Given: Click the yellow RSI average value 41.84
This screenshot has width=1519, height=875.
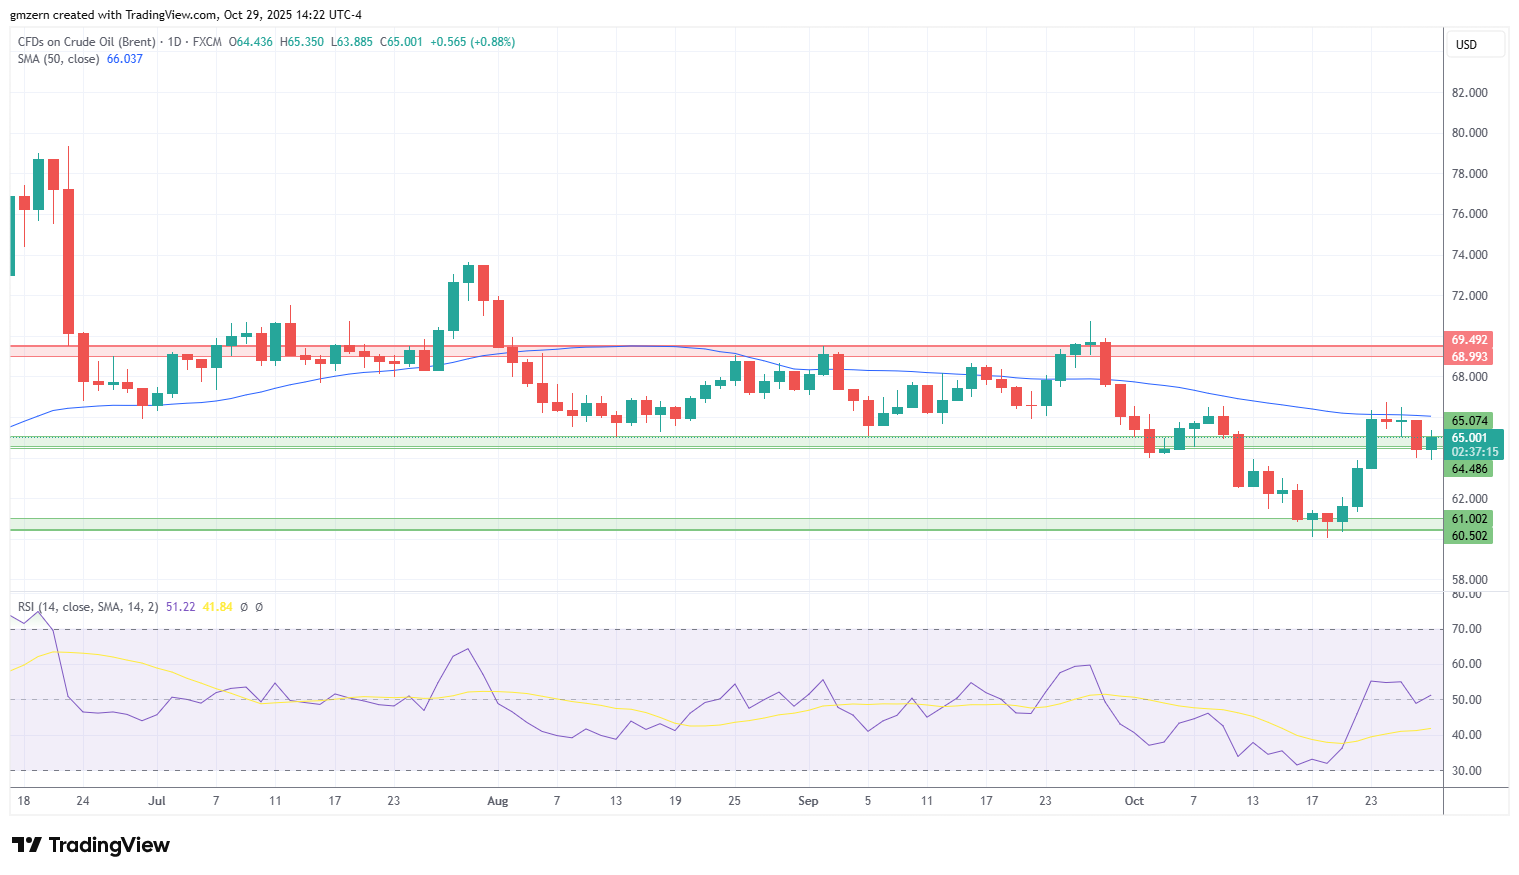Looking at the screenshot, I should [x=217, y=607].
